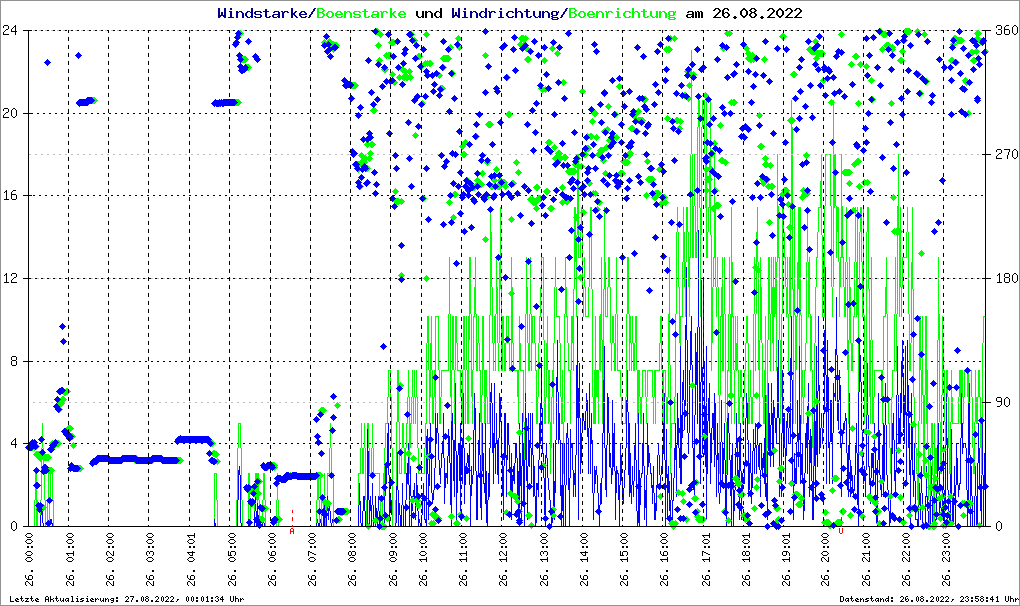Click the left axis label '24'
Image resolution: width=1020 pixels, height=606 pixels.
[10, 30]
